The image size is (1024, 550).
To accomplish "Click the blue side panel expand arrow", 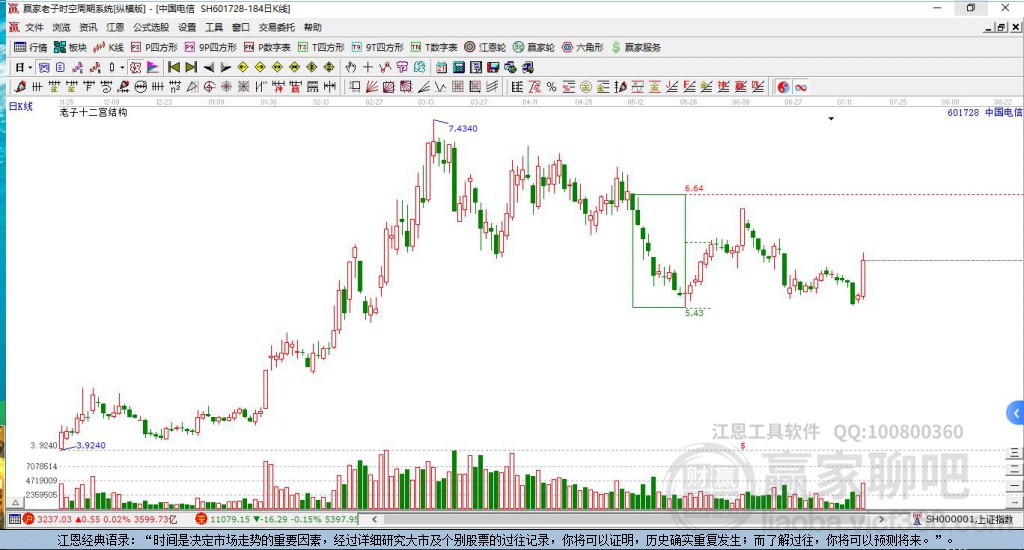I will coord(1015,413).
